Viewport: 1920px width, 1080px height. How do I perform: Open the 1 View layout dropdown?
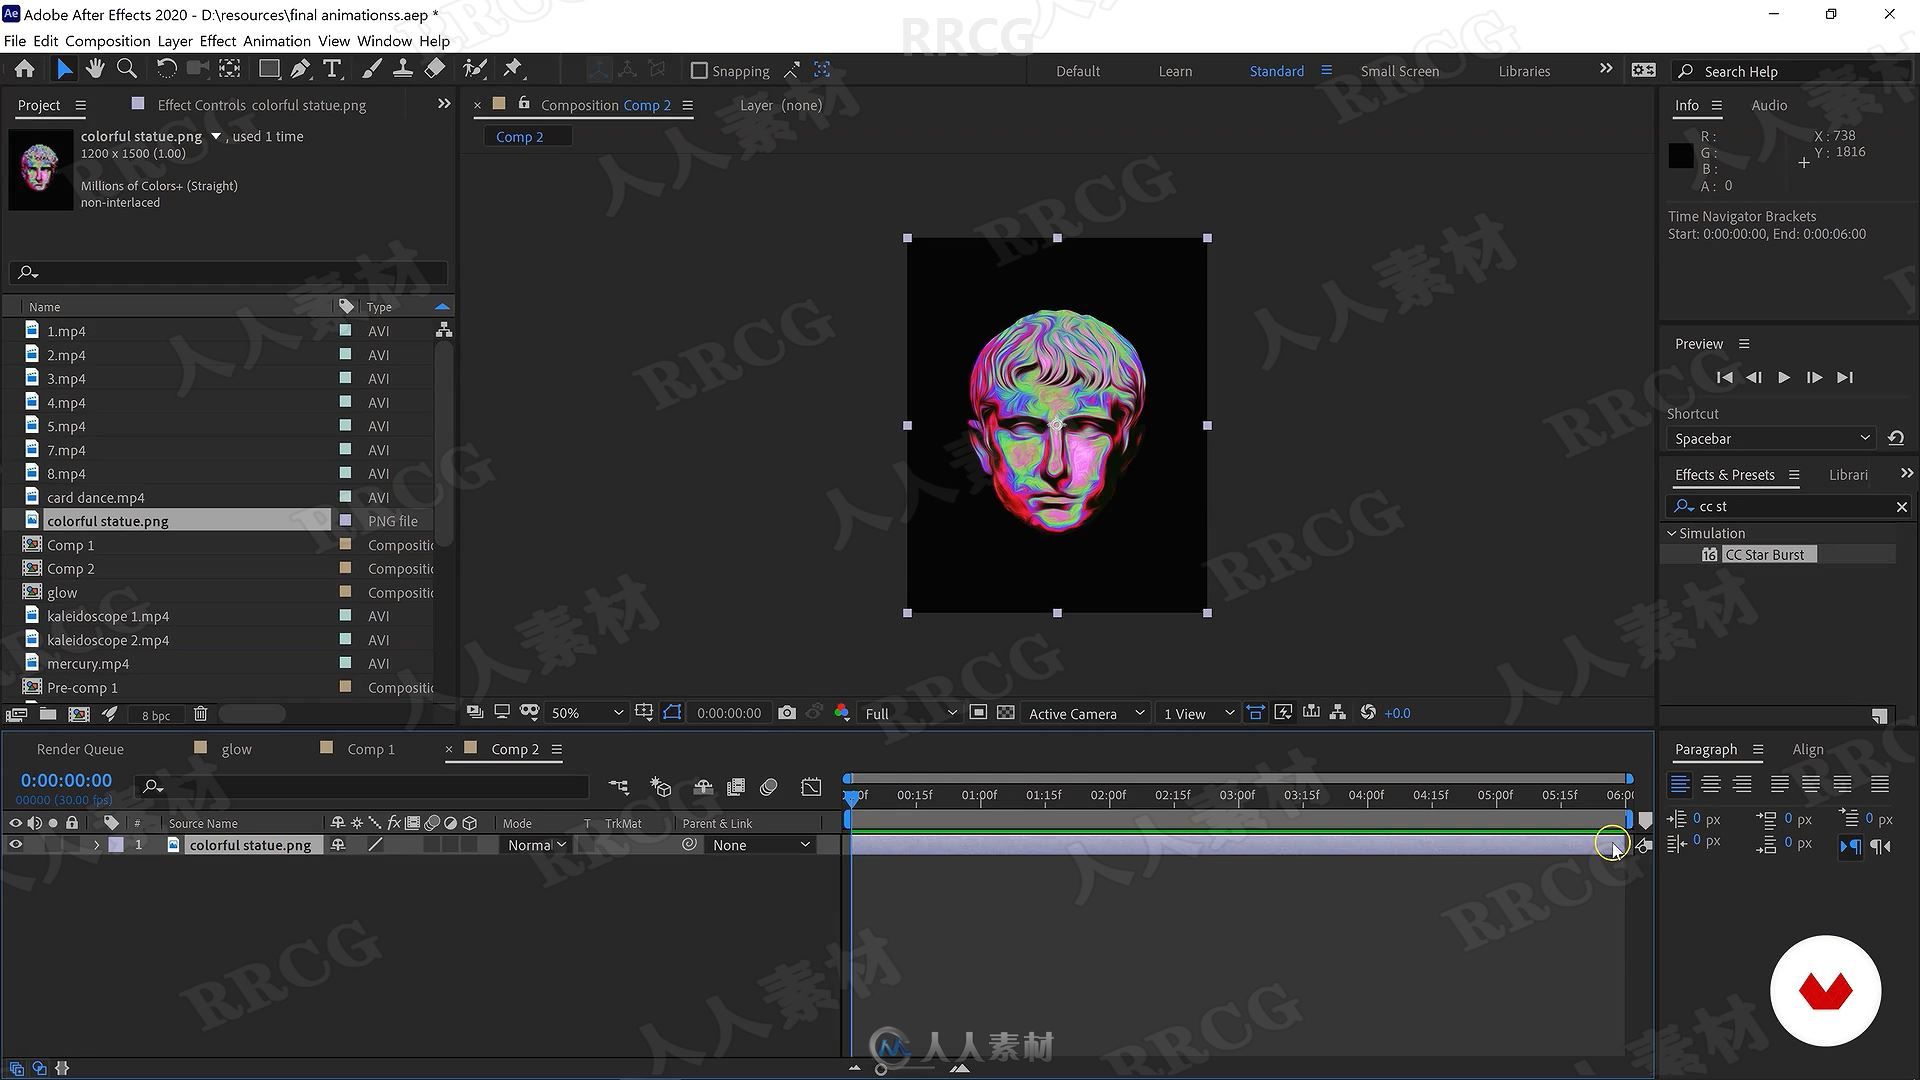pos(1198,713)
